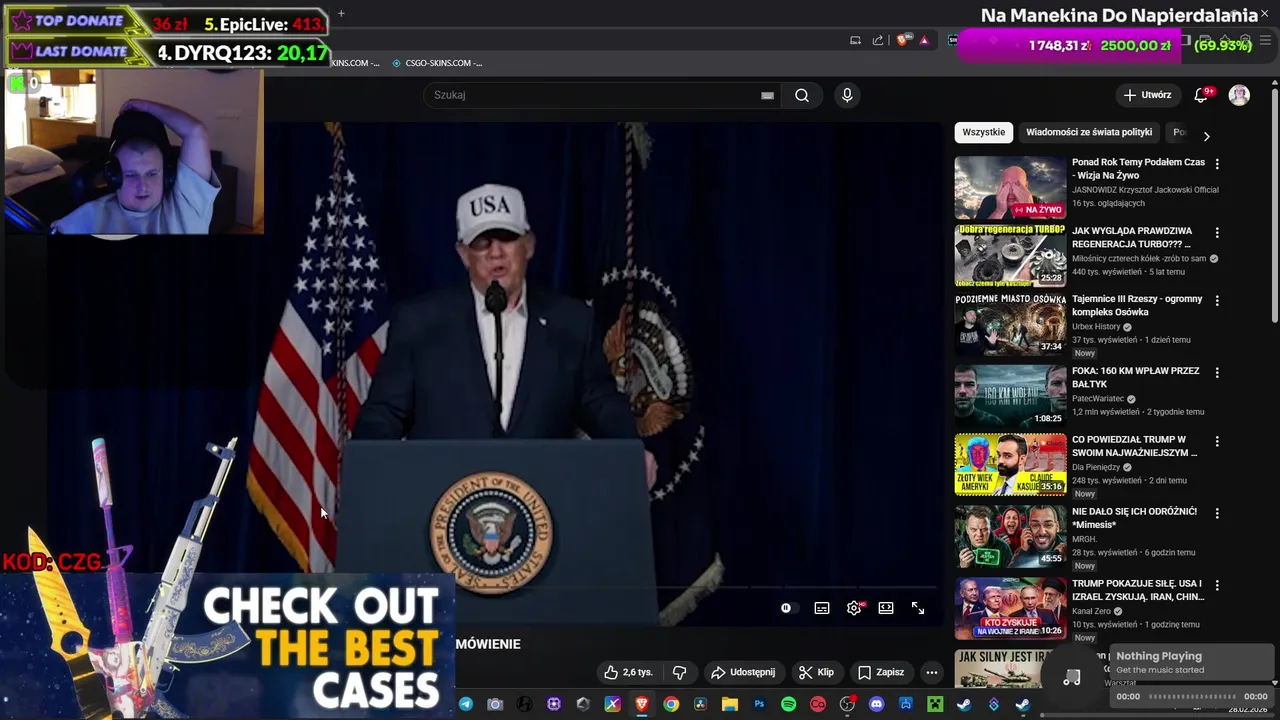Open File Explorer folder on taskbar
The width and height of the screenshot is (1280, 720).
730,704
